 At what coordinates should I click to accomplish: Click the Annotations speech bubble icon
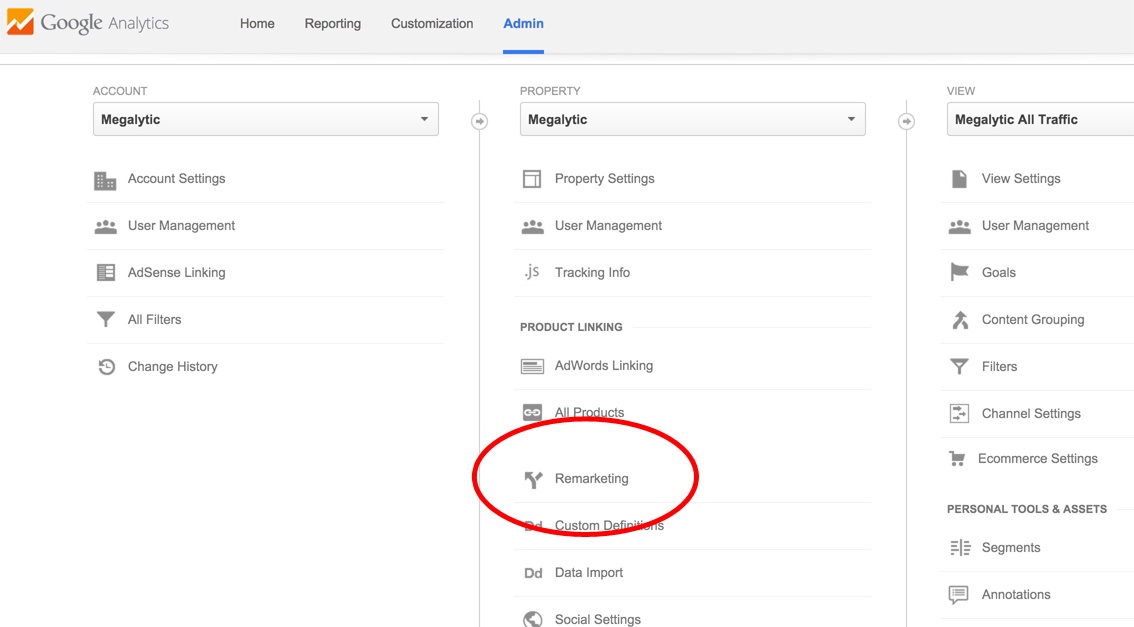[x=958, y=595]
